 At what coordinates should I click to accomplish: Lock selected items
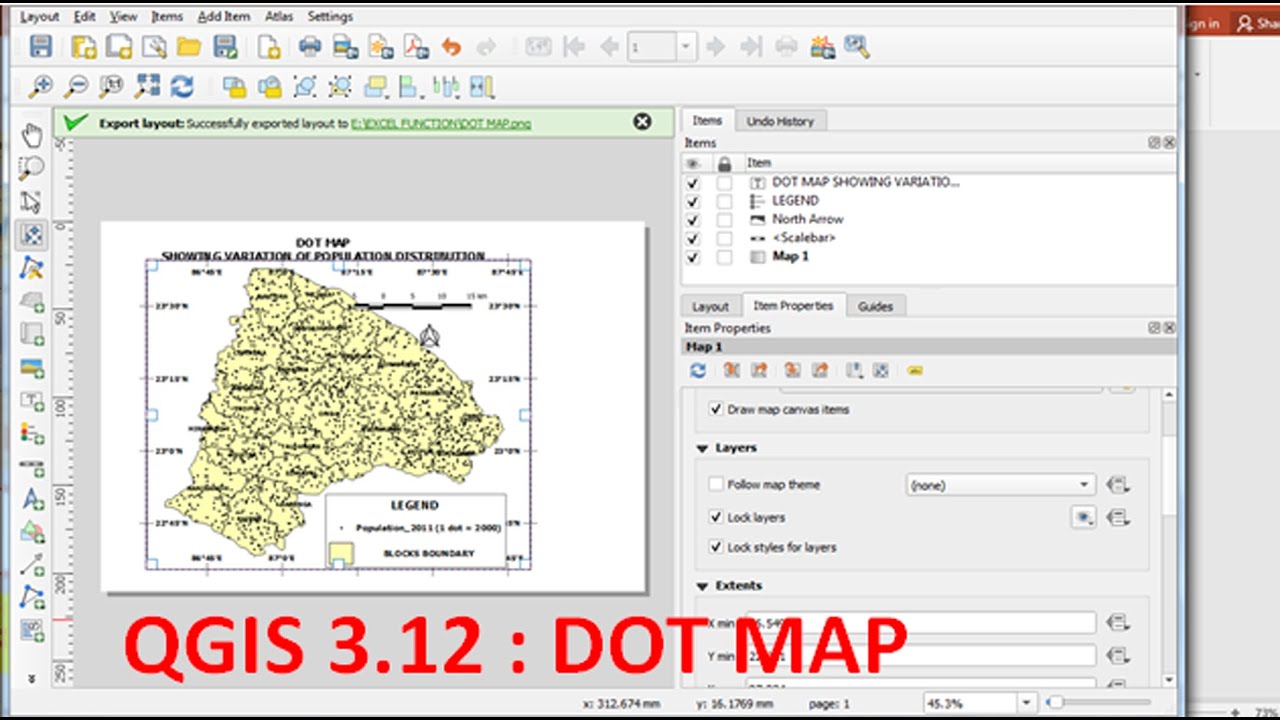point(234,87)
